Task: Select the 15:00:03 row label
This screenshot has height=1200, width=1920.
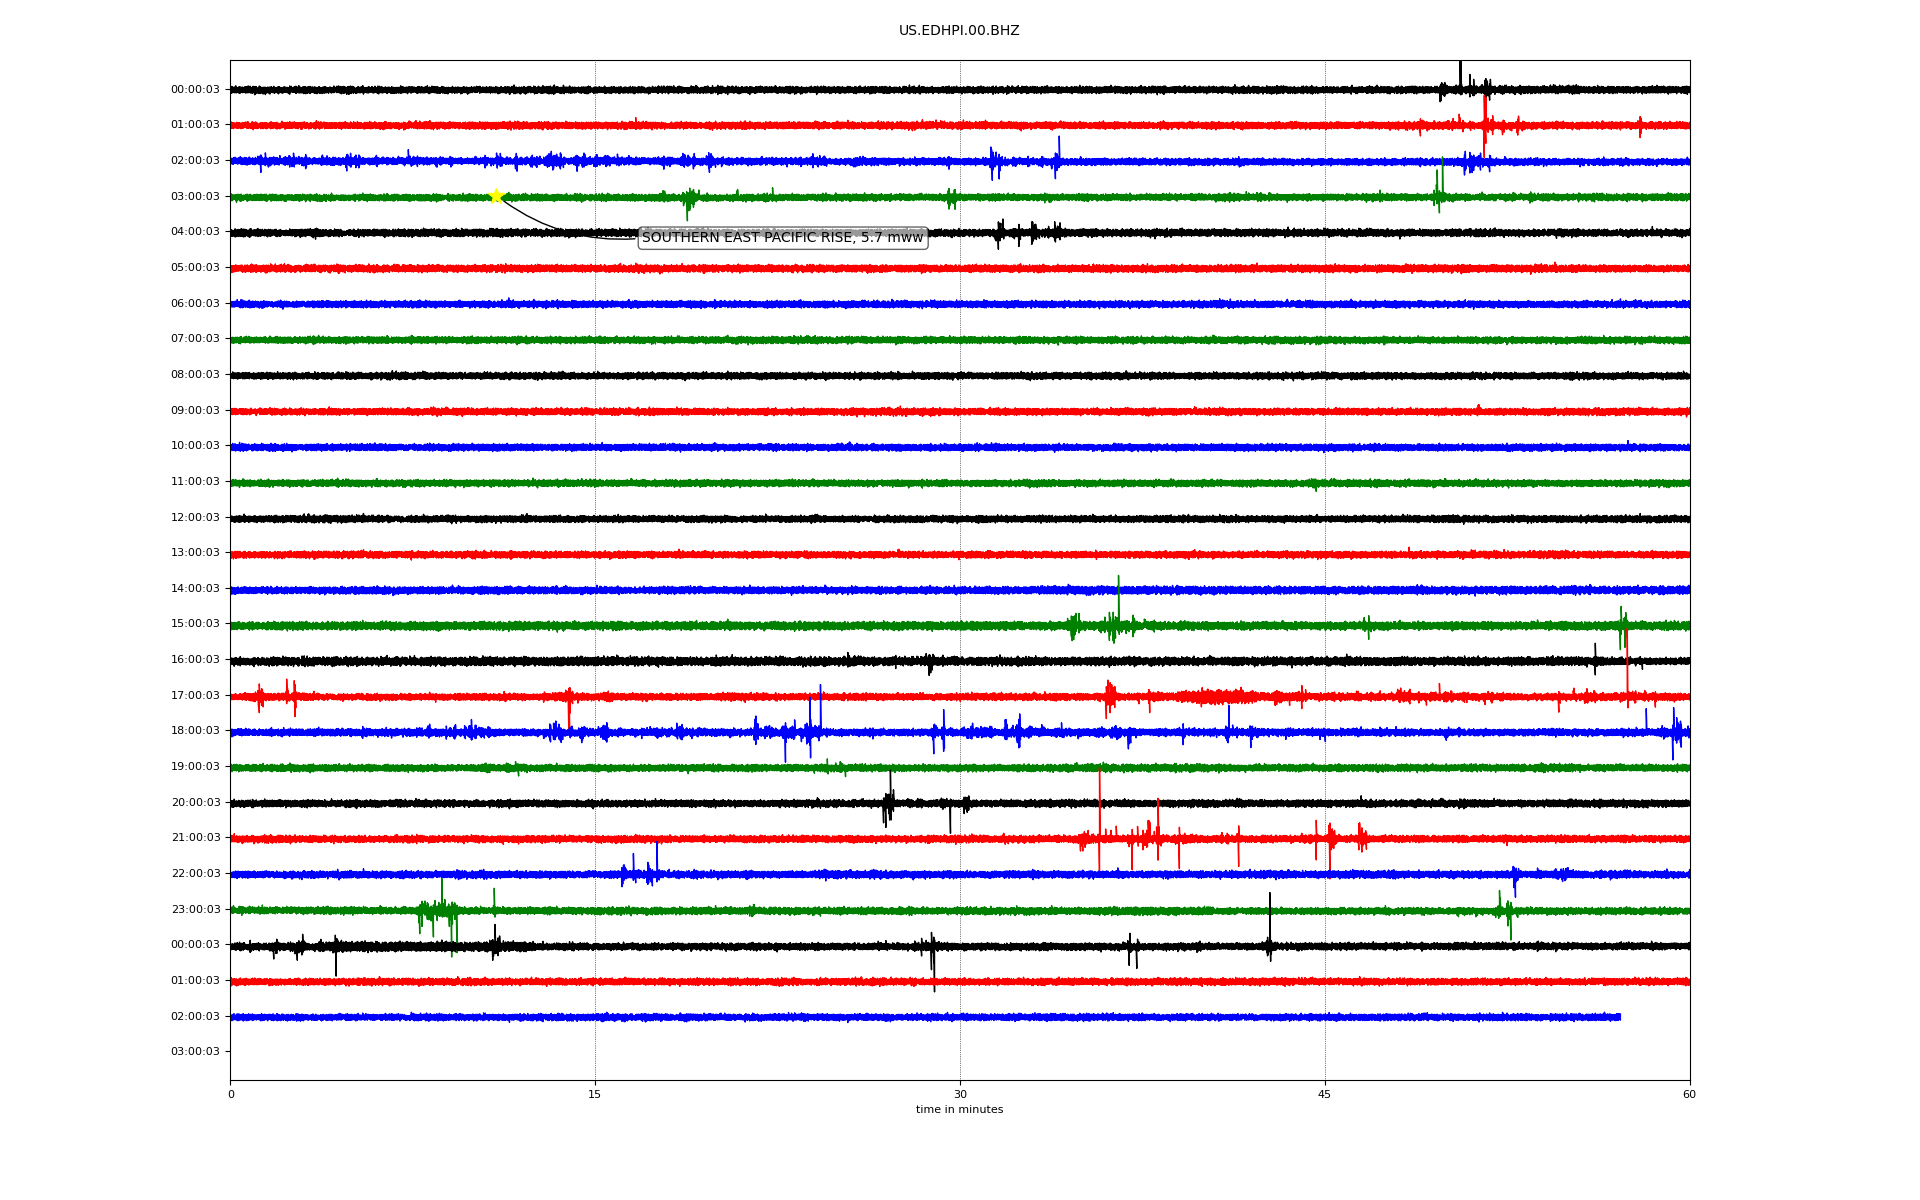Action: coord(195,624)
